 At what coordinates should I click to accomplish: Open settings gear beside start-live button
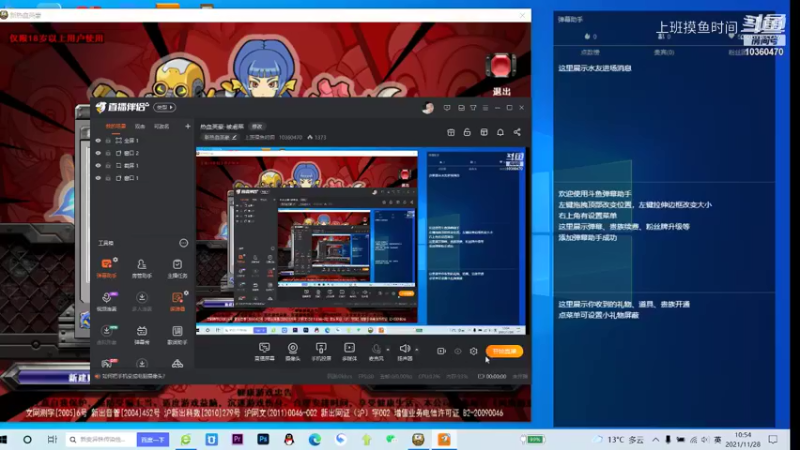[x=473, y=351]
